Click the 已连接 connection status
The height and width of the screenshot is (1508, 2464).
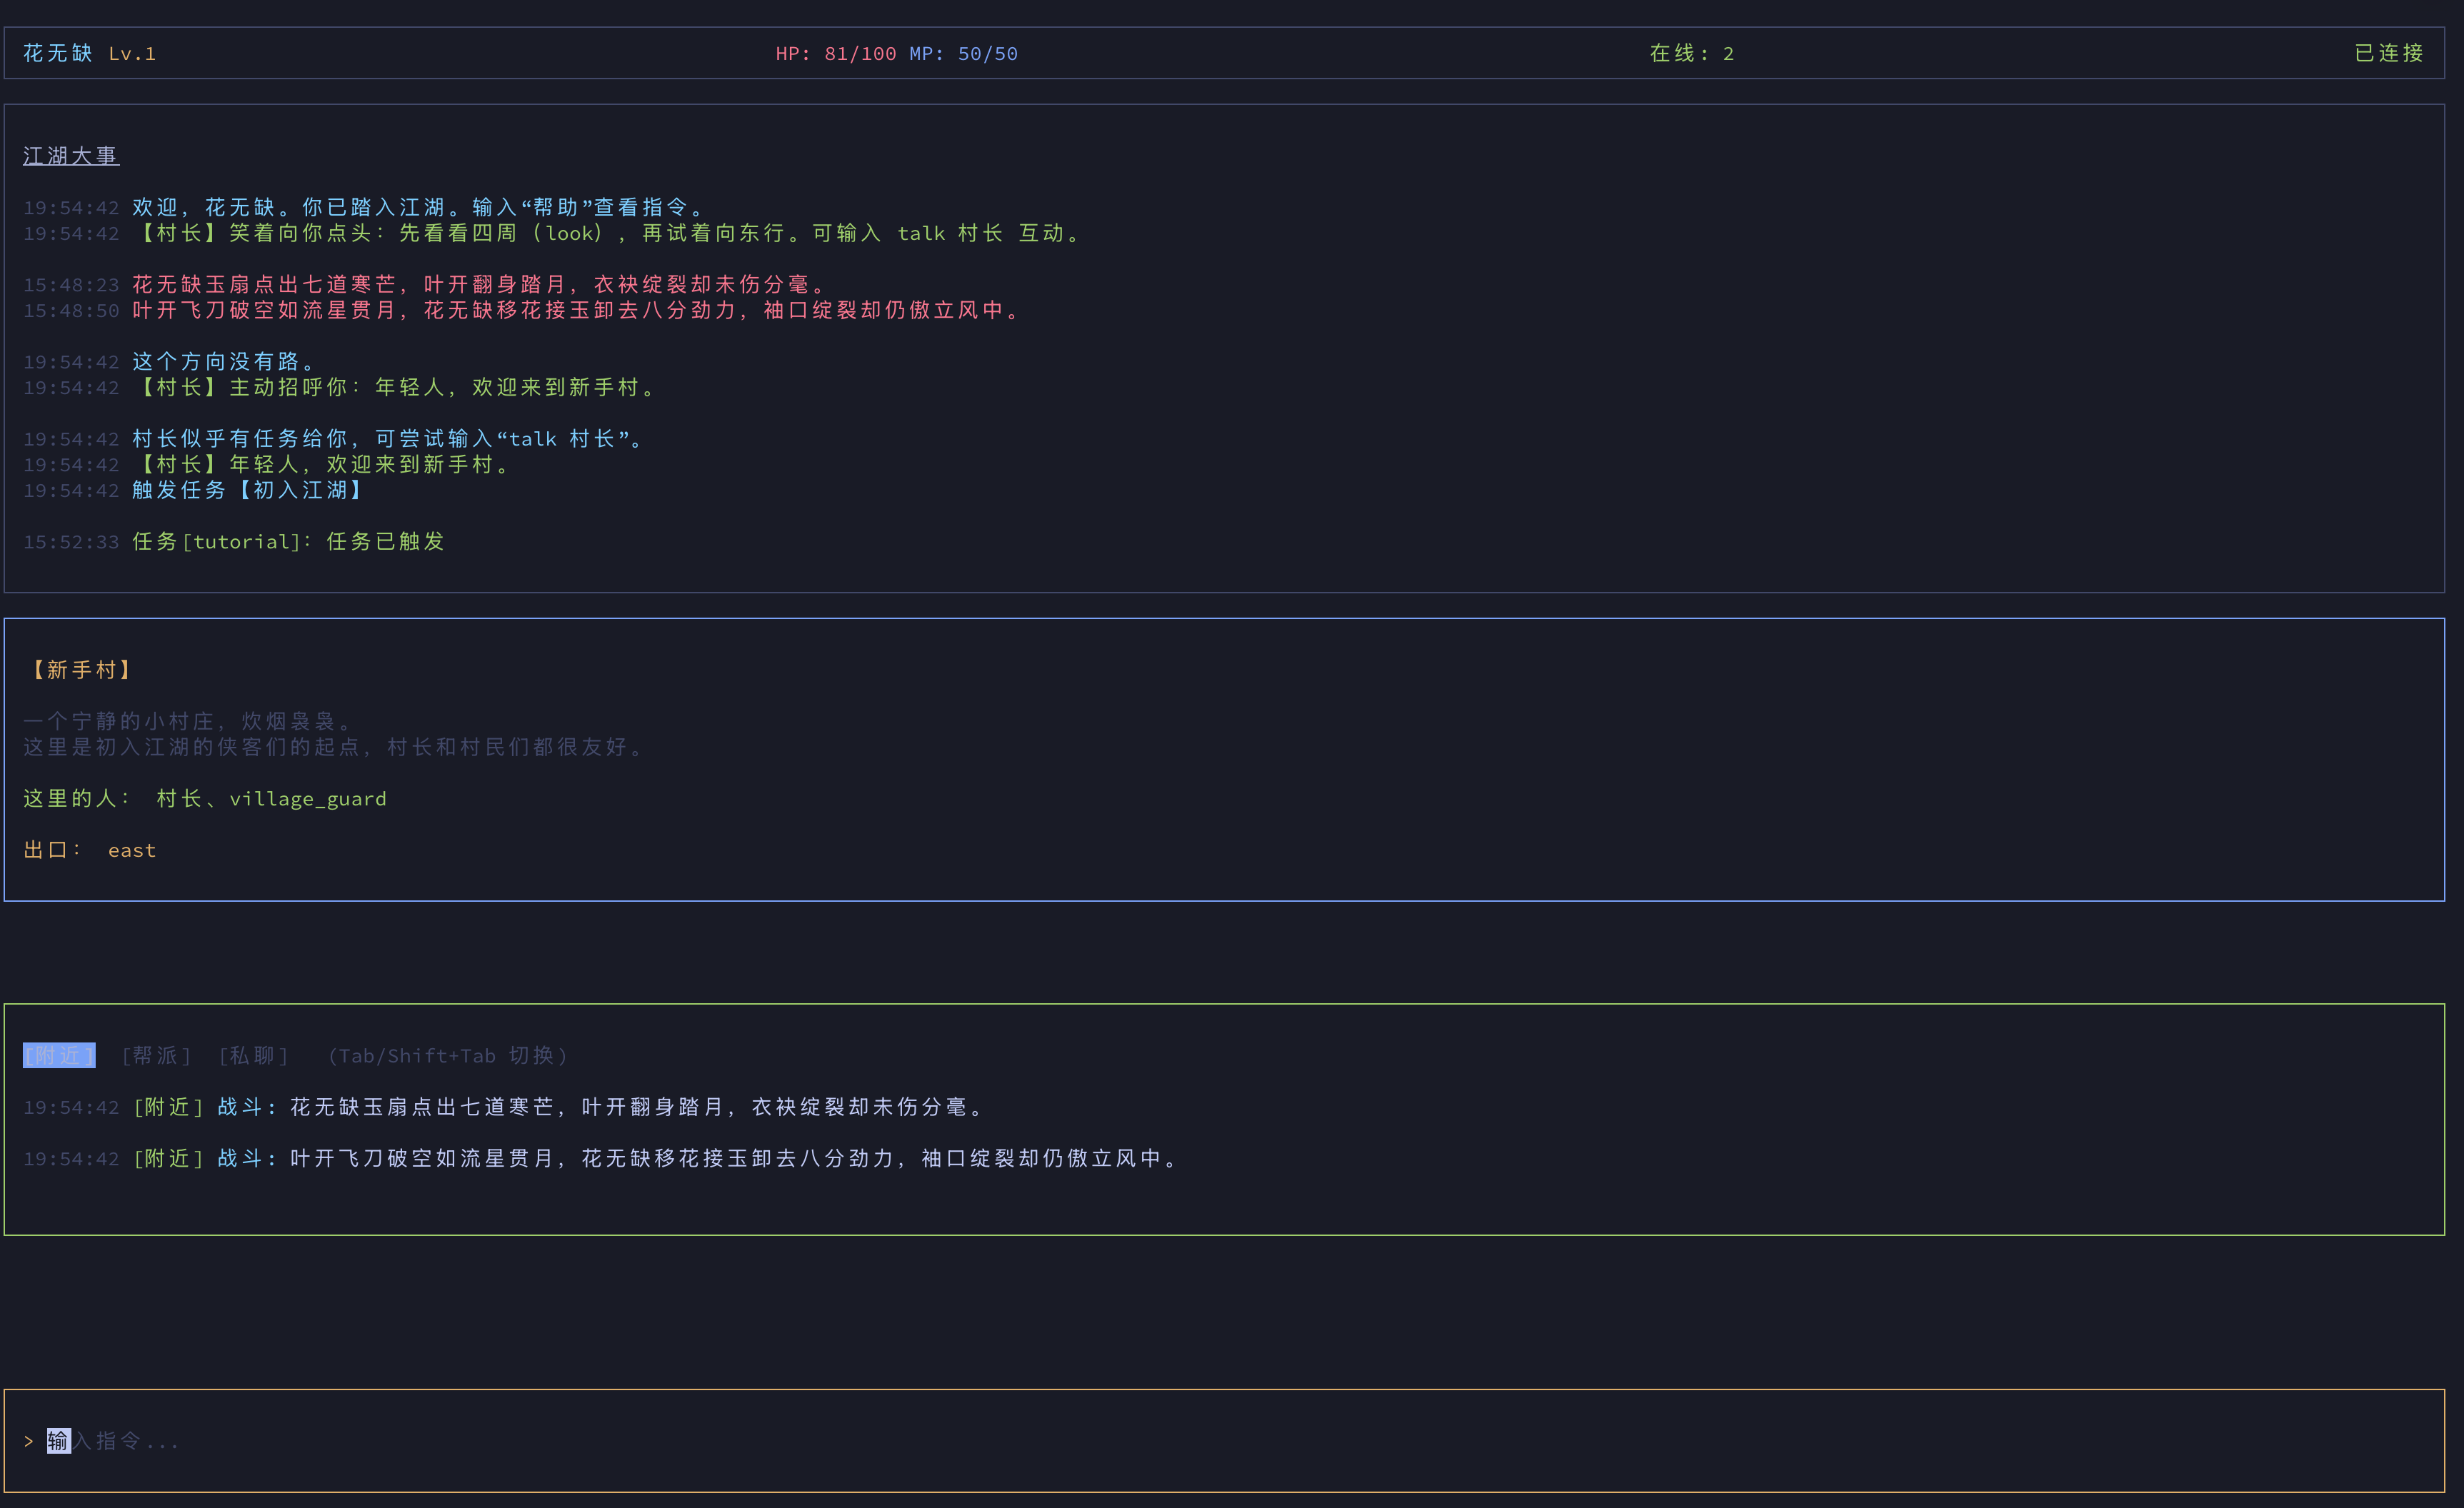tap(2389, 53)
